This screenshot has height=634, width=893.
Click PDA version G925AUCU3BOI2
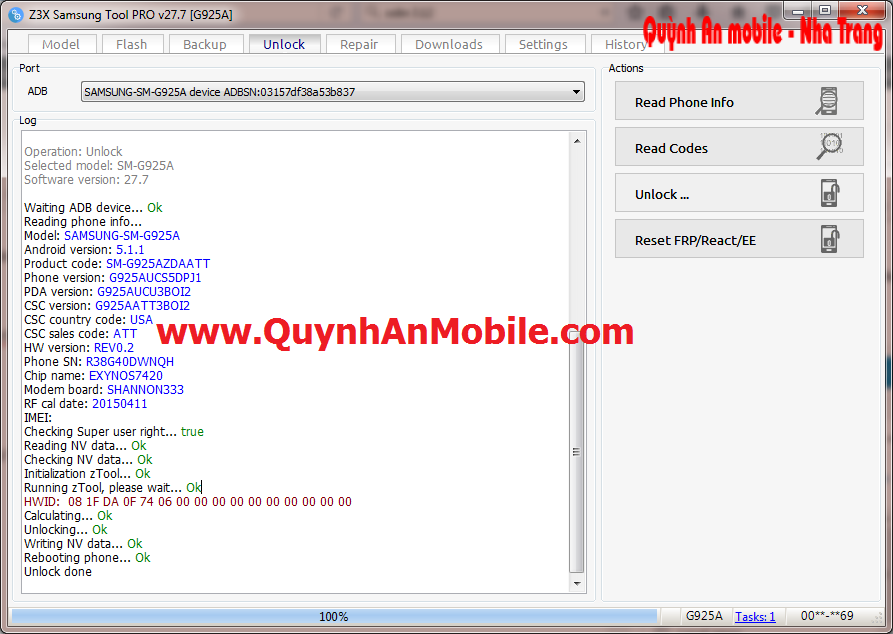click(144, 292)
